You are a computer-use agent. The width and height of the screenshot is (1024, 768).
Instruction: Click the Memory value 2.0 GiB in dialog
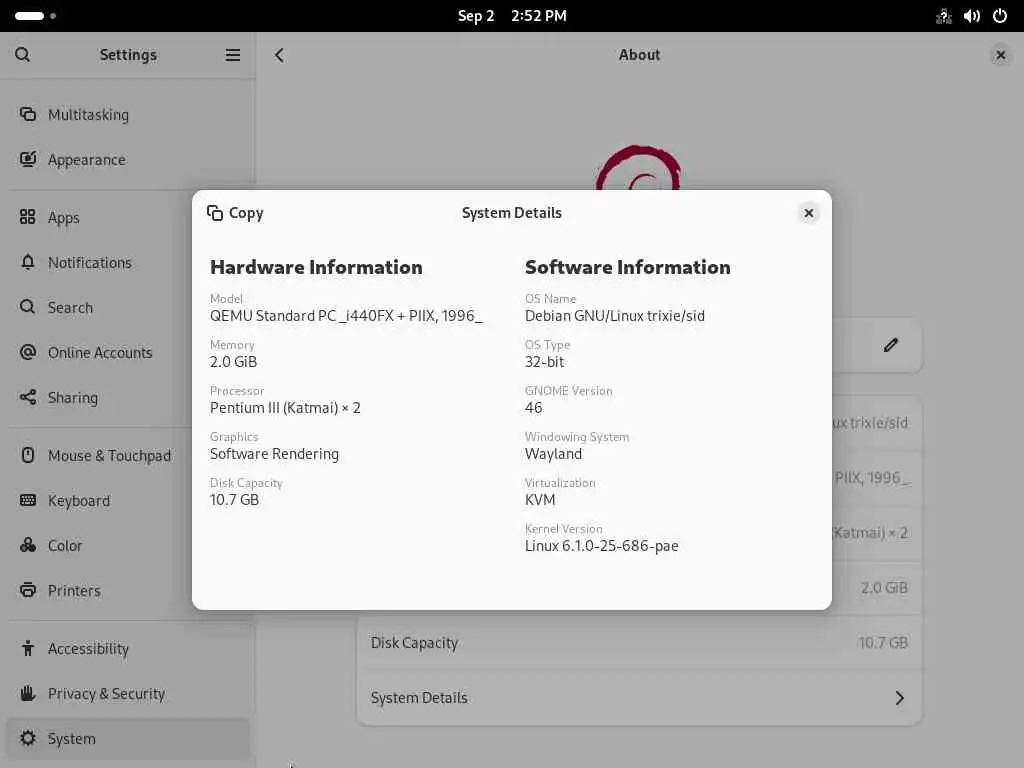click(233, 362)
